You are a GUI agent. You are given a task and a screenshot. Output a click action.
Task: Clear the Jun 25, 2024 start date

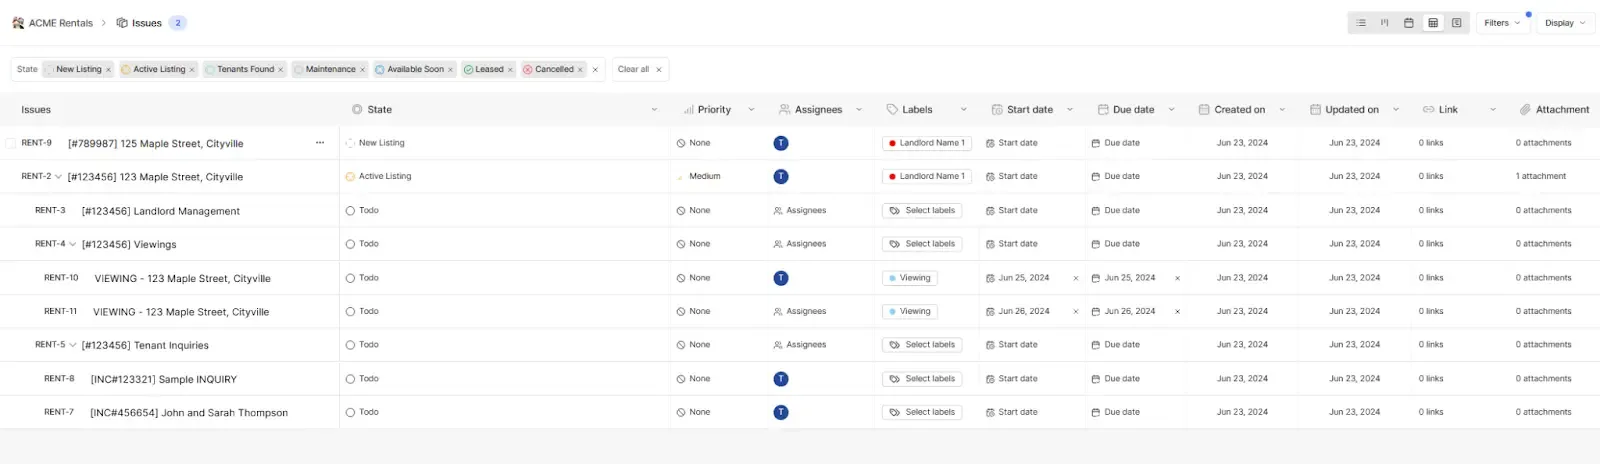click(x=1076, y=279)
